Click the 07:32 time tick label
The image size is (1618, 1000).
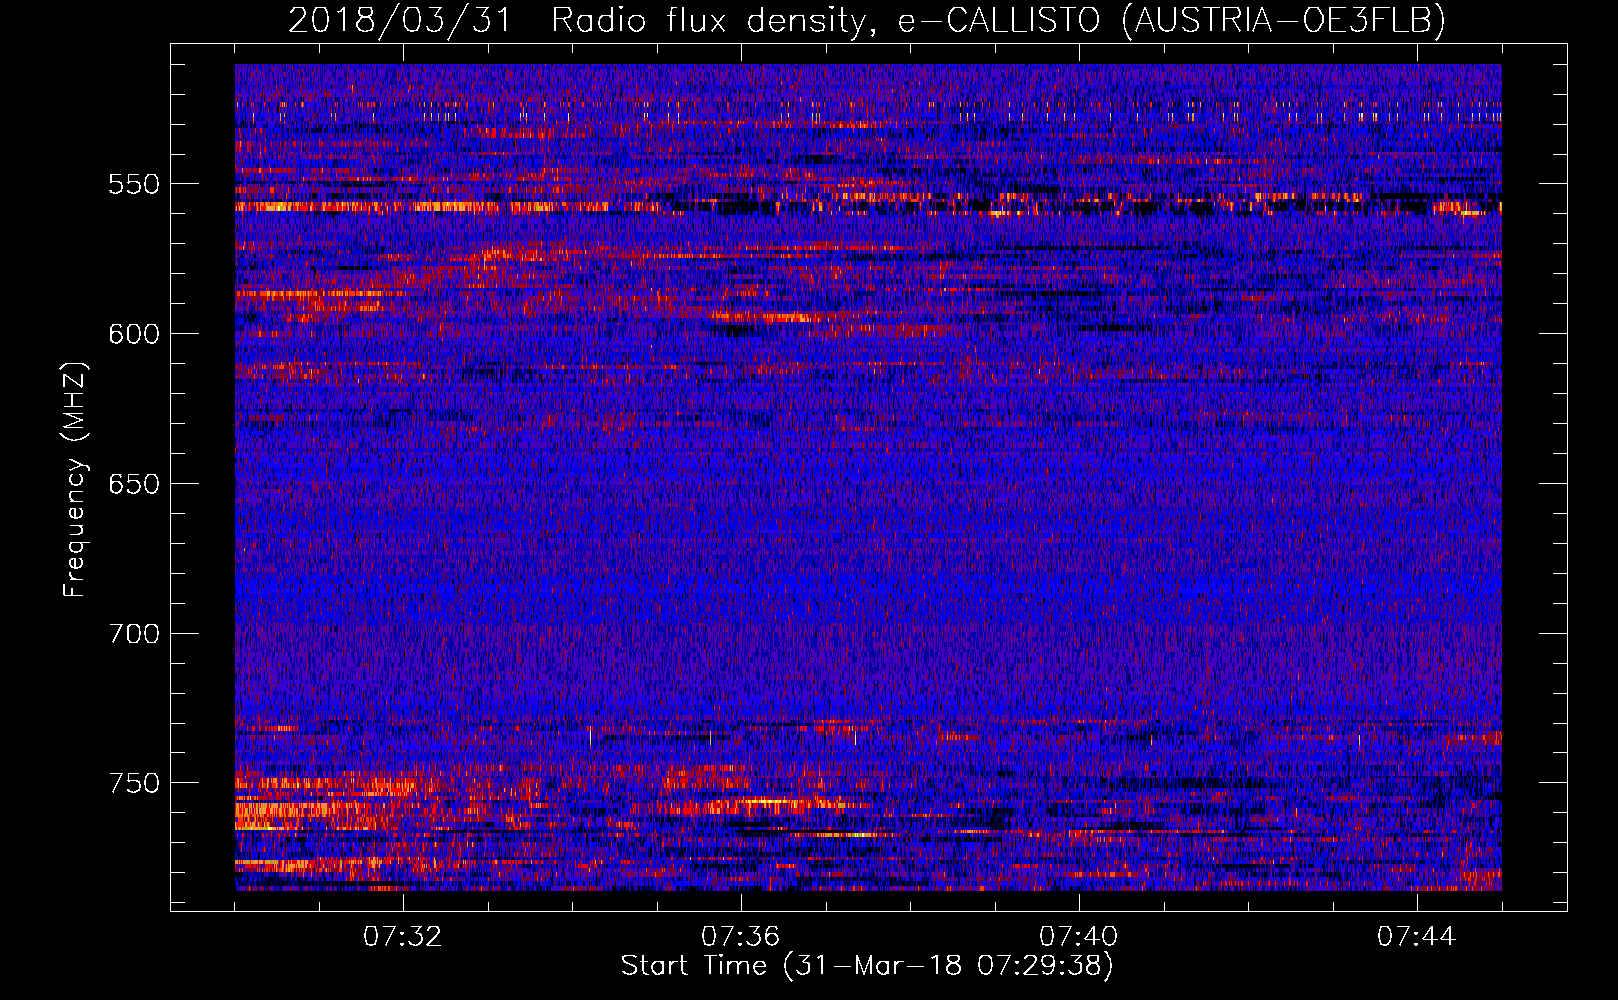tap(402, 937)
